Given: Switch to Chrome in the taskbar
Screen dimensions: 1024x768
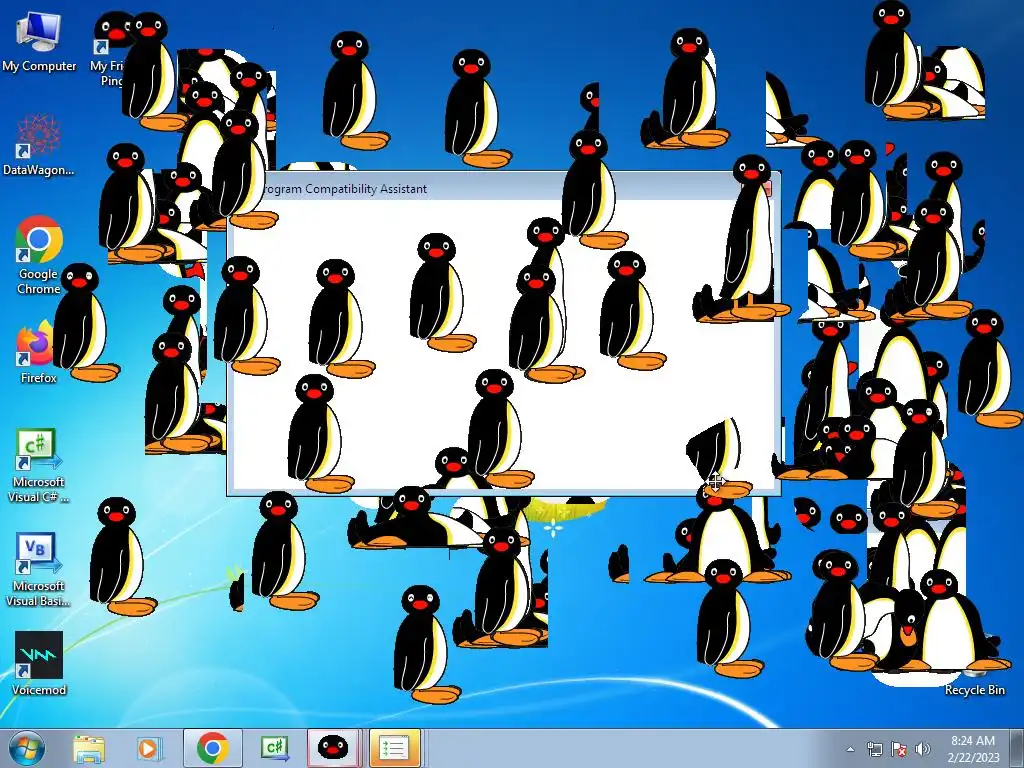Looking at the screenshot, I should click(x=212, y=748).
